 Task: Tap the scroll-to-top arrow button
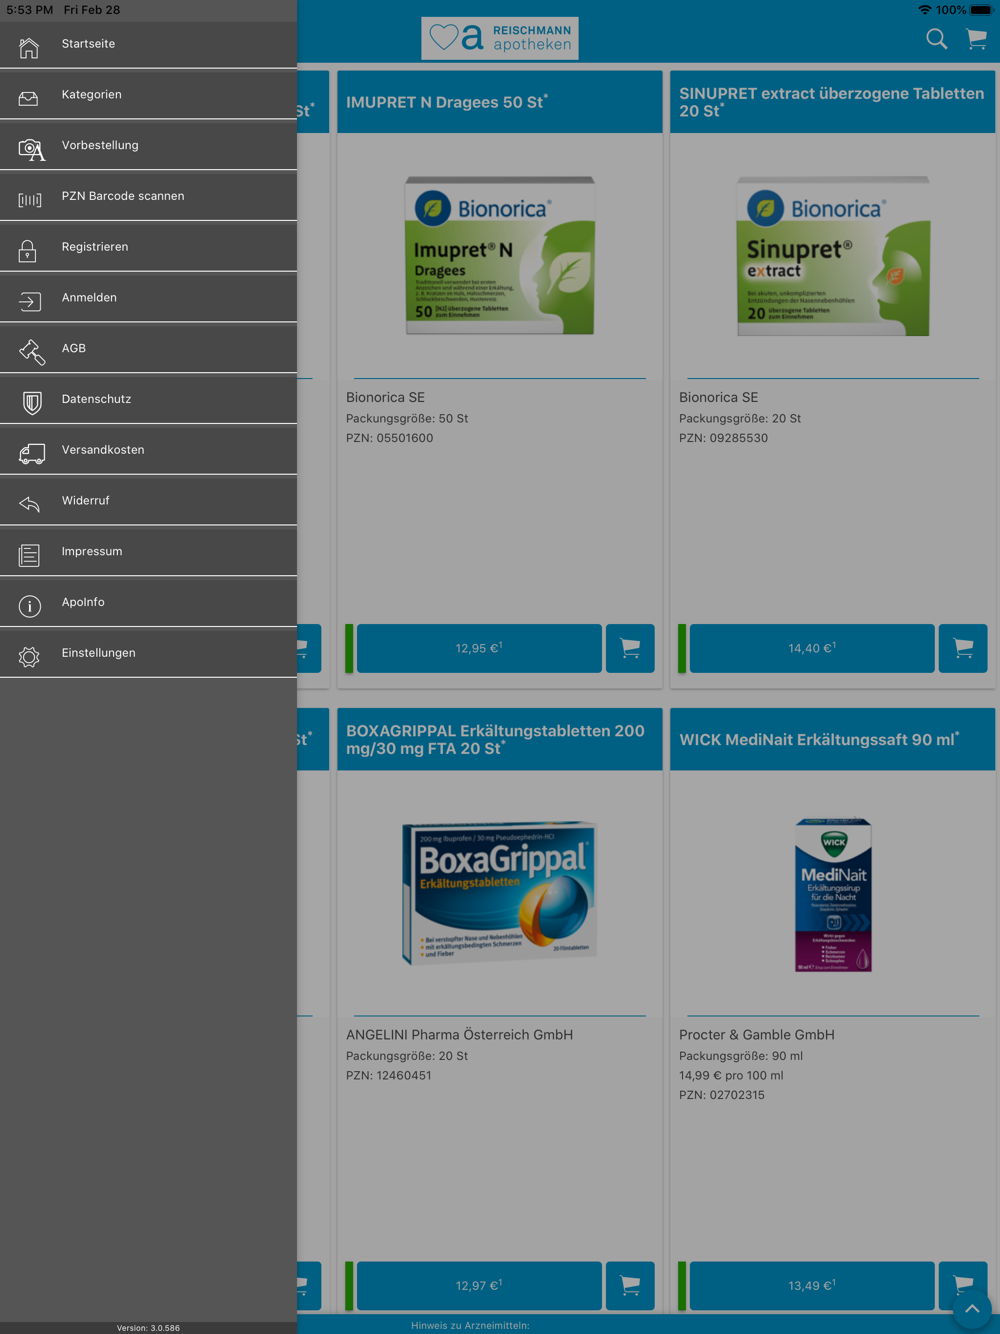[x=971, y=1309]
